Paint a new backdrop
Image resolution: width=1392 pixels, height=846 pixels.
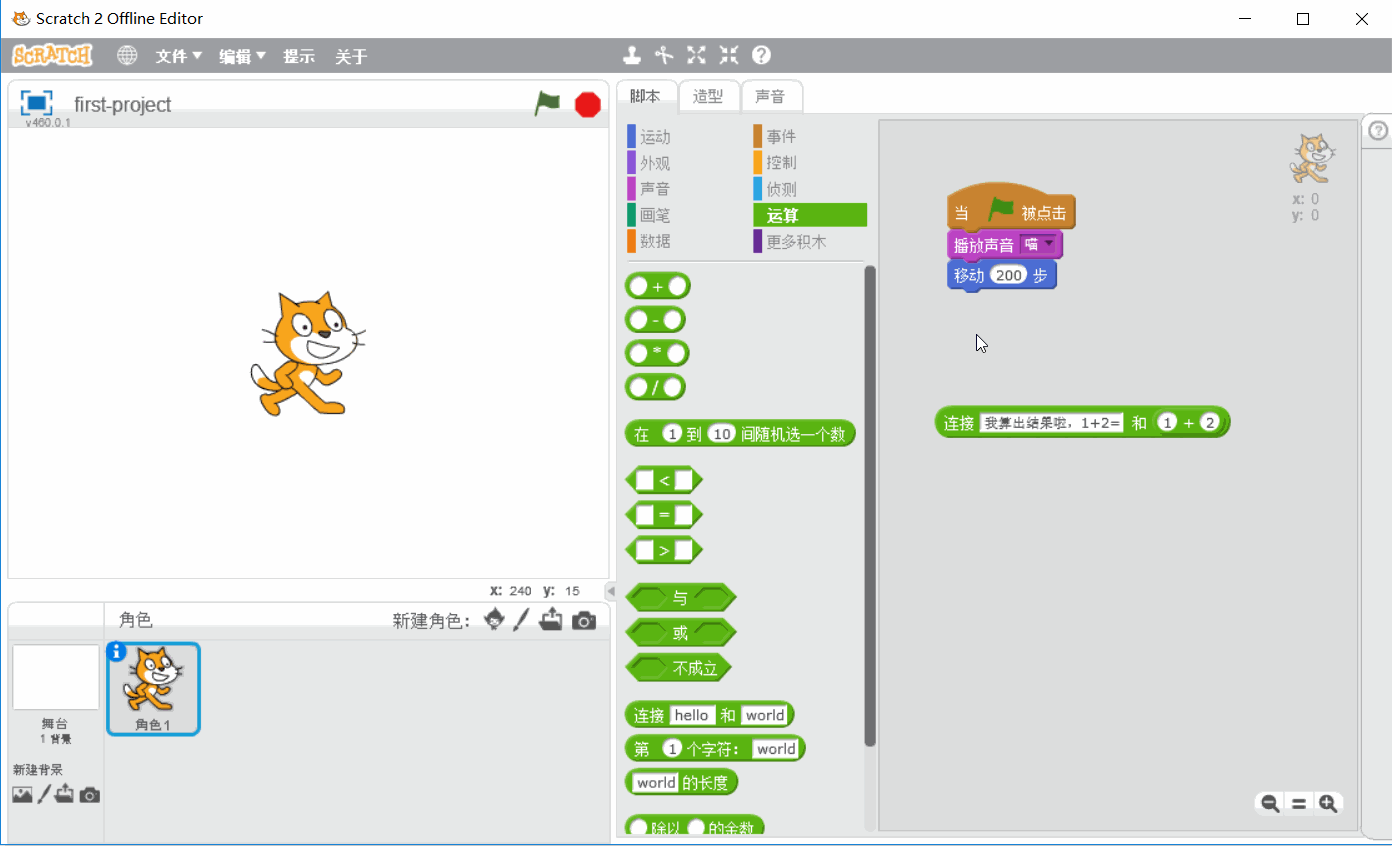click(x=44, y=795)
